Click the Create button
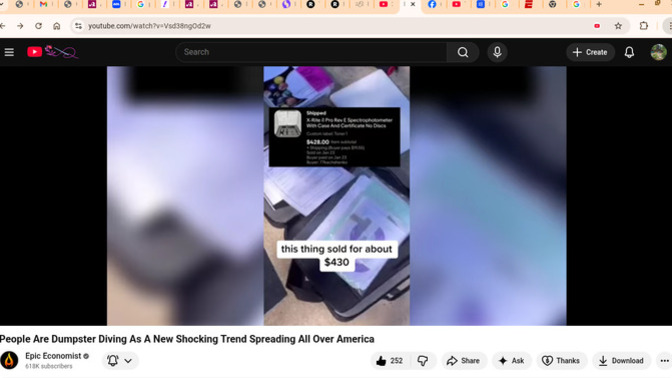Viewport: 672px width, 378px height. pos(590,52)
